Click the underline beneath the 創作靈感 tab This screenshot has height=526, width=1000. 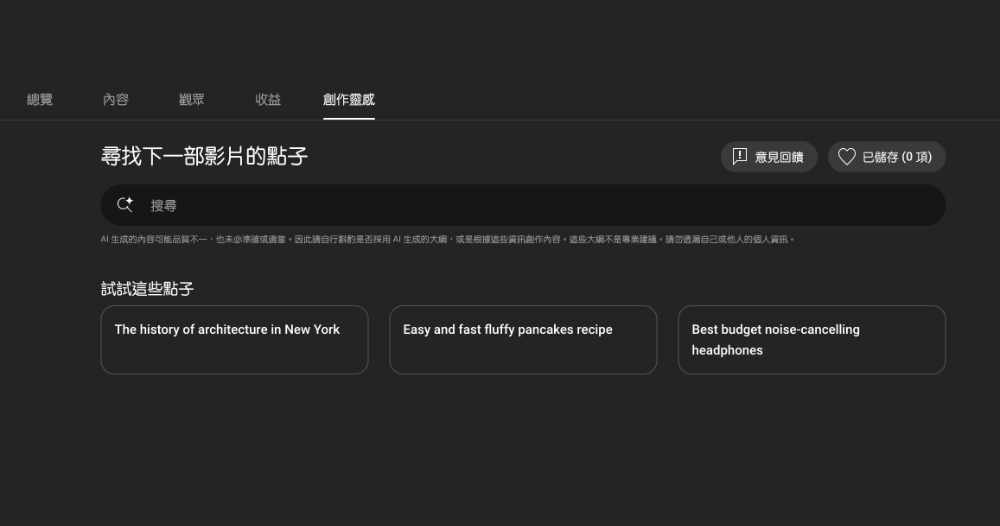tap(348, 118)
